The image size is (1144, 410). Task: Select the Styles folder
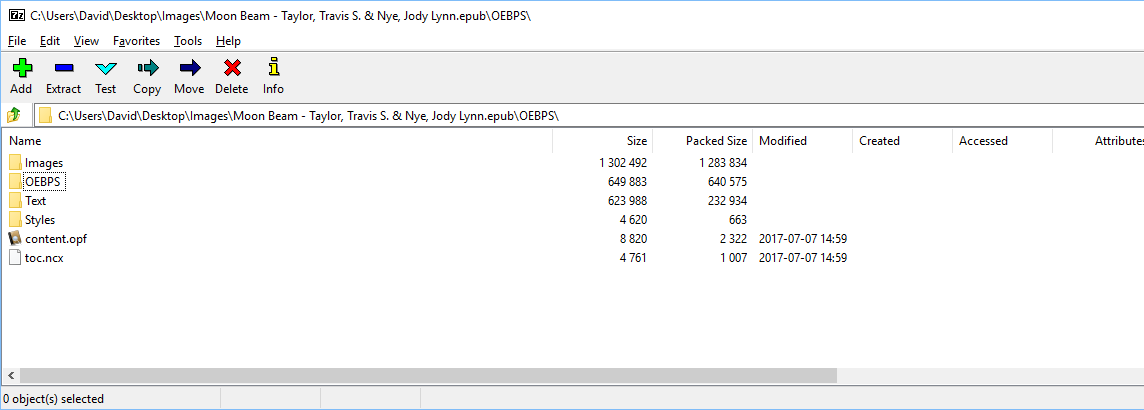click(39, 220)
